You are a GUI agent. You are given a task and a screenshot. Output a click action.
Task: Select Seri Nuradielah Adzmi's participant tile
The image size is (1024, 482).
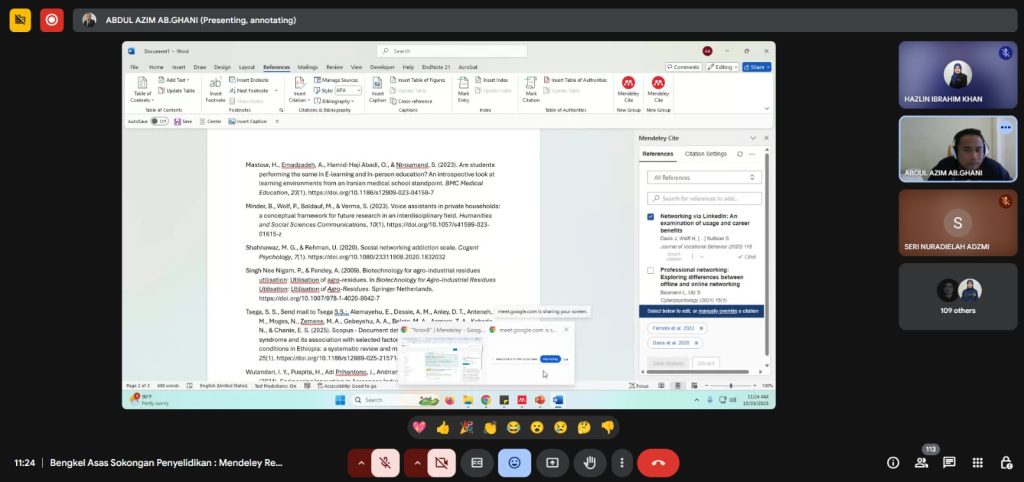pyautogui.click(x=957, y=223)
